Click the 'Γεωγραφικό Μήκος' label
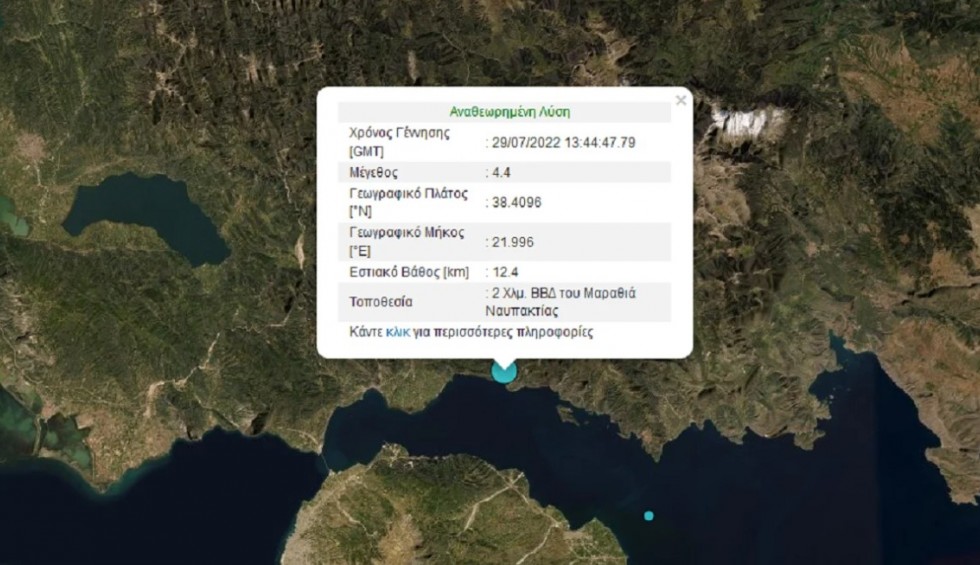Image resolution: width=980 pixels, height=565 pixels. pos(407,232)
